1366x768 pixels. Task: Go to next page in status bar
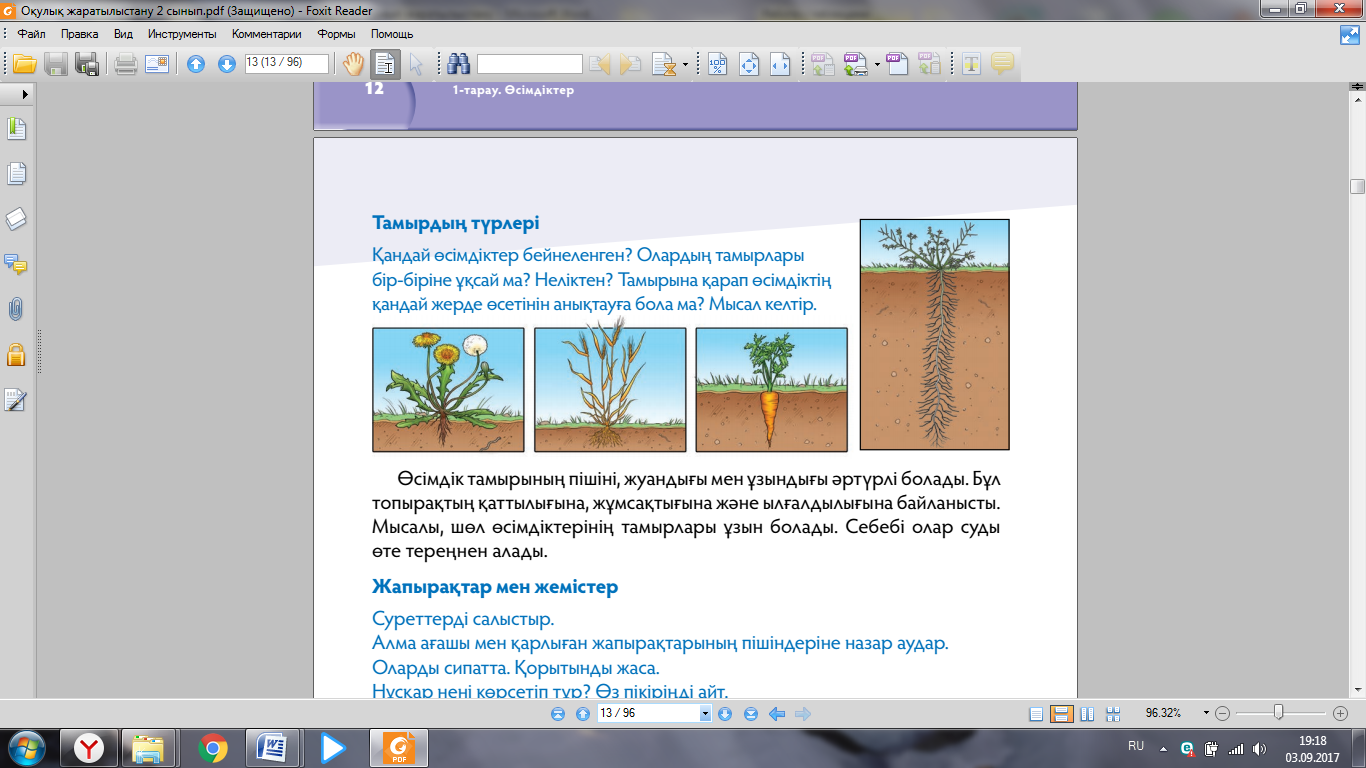pos(726,714)
